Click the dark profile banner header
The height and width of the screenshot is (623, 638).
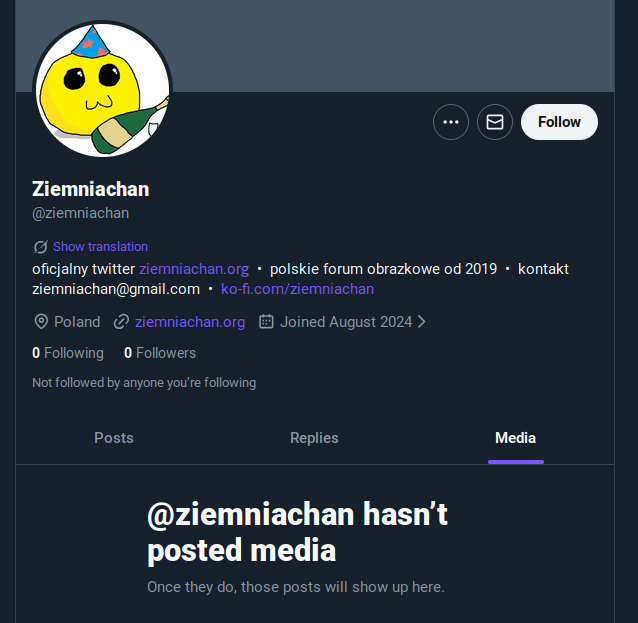point(400,45)
